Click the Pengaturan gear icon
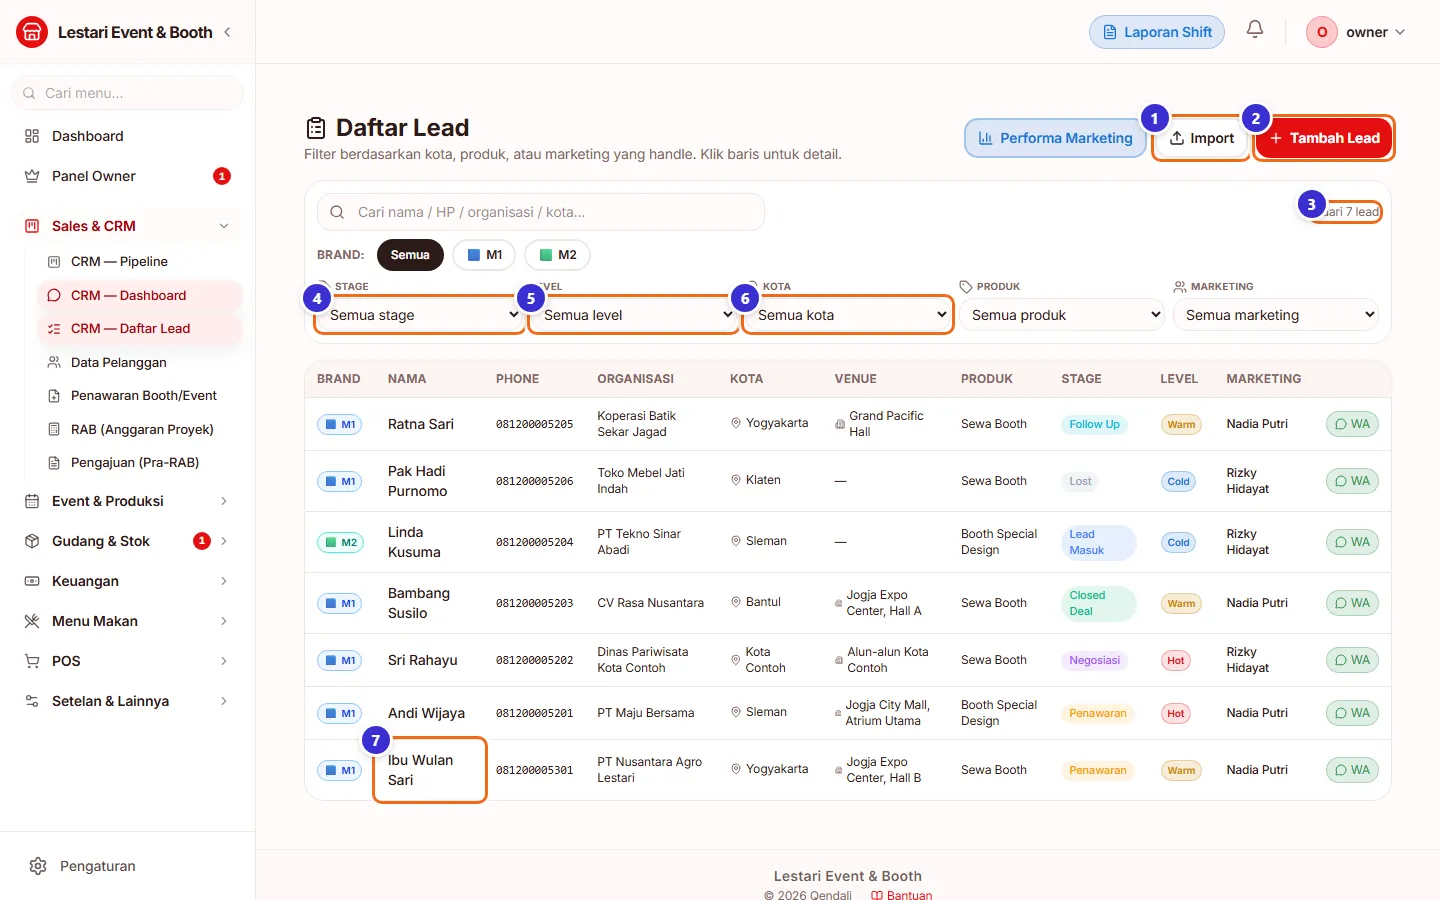Screen dimensions: 1440x900 pyautogui.click(x=38, y=866)
